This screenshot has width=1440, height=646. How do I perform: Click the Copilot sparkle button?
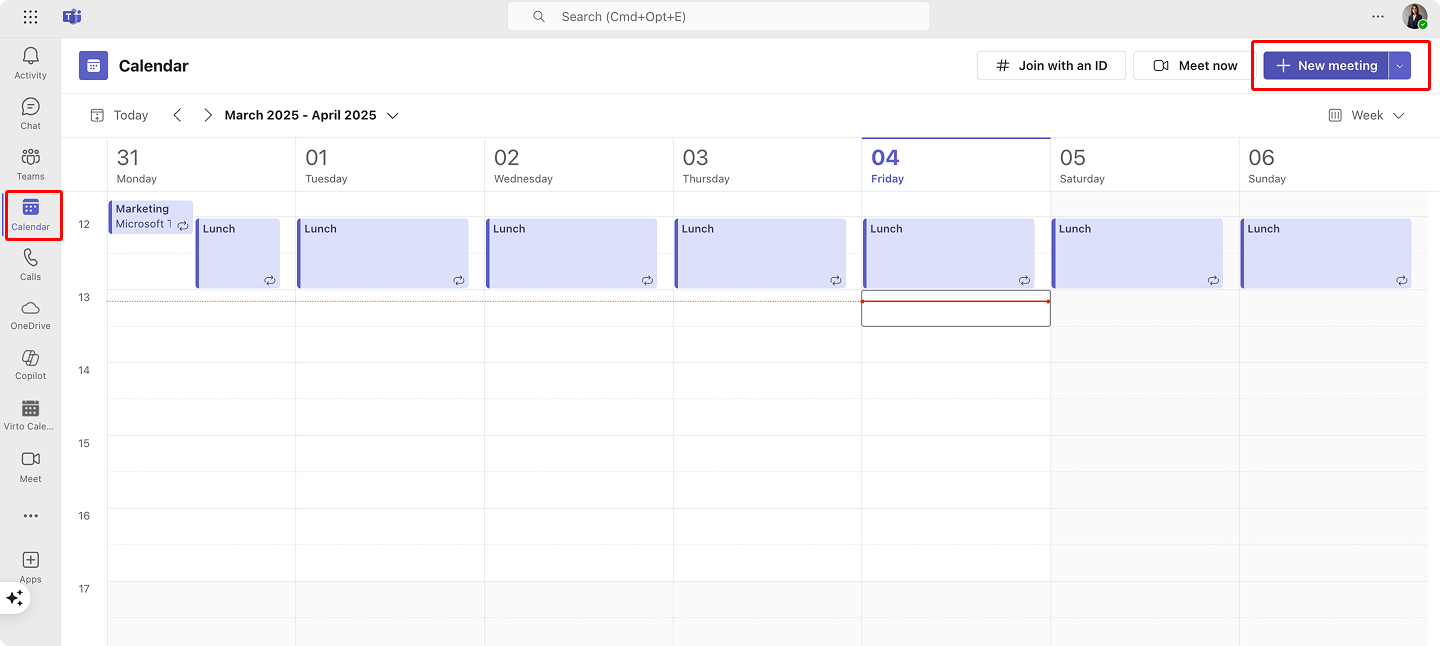(x=15, y=598)
